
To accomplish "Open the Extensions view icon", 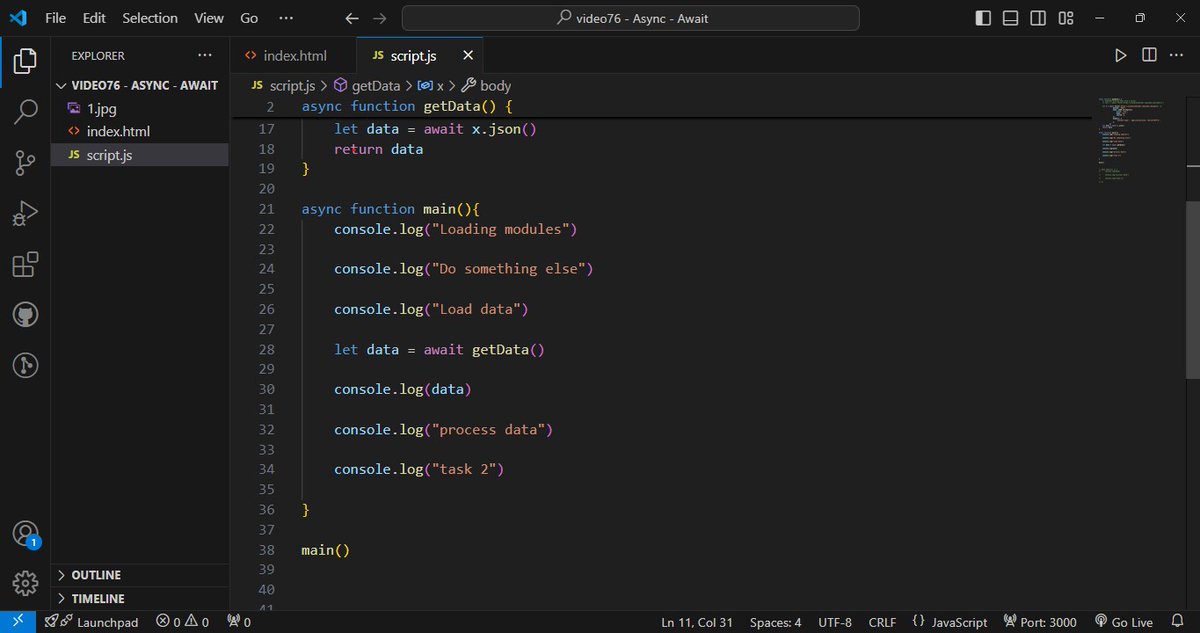I will point(25,265).
